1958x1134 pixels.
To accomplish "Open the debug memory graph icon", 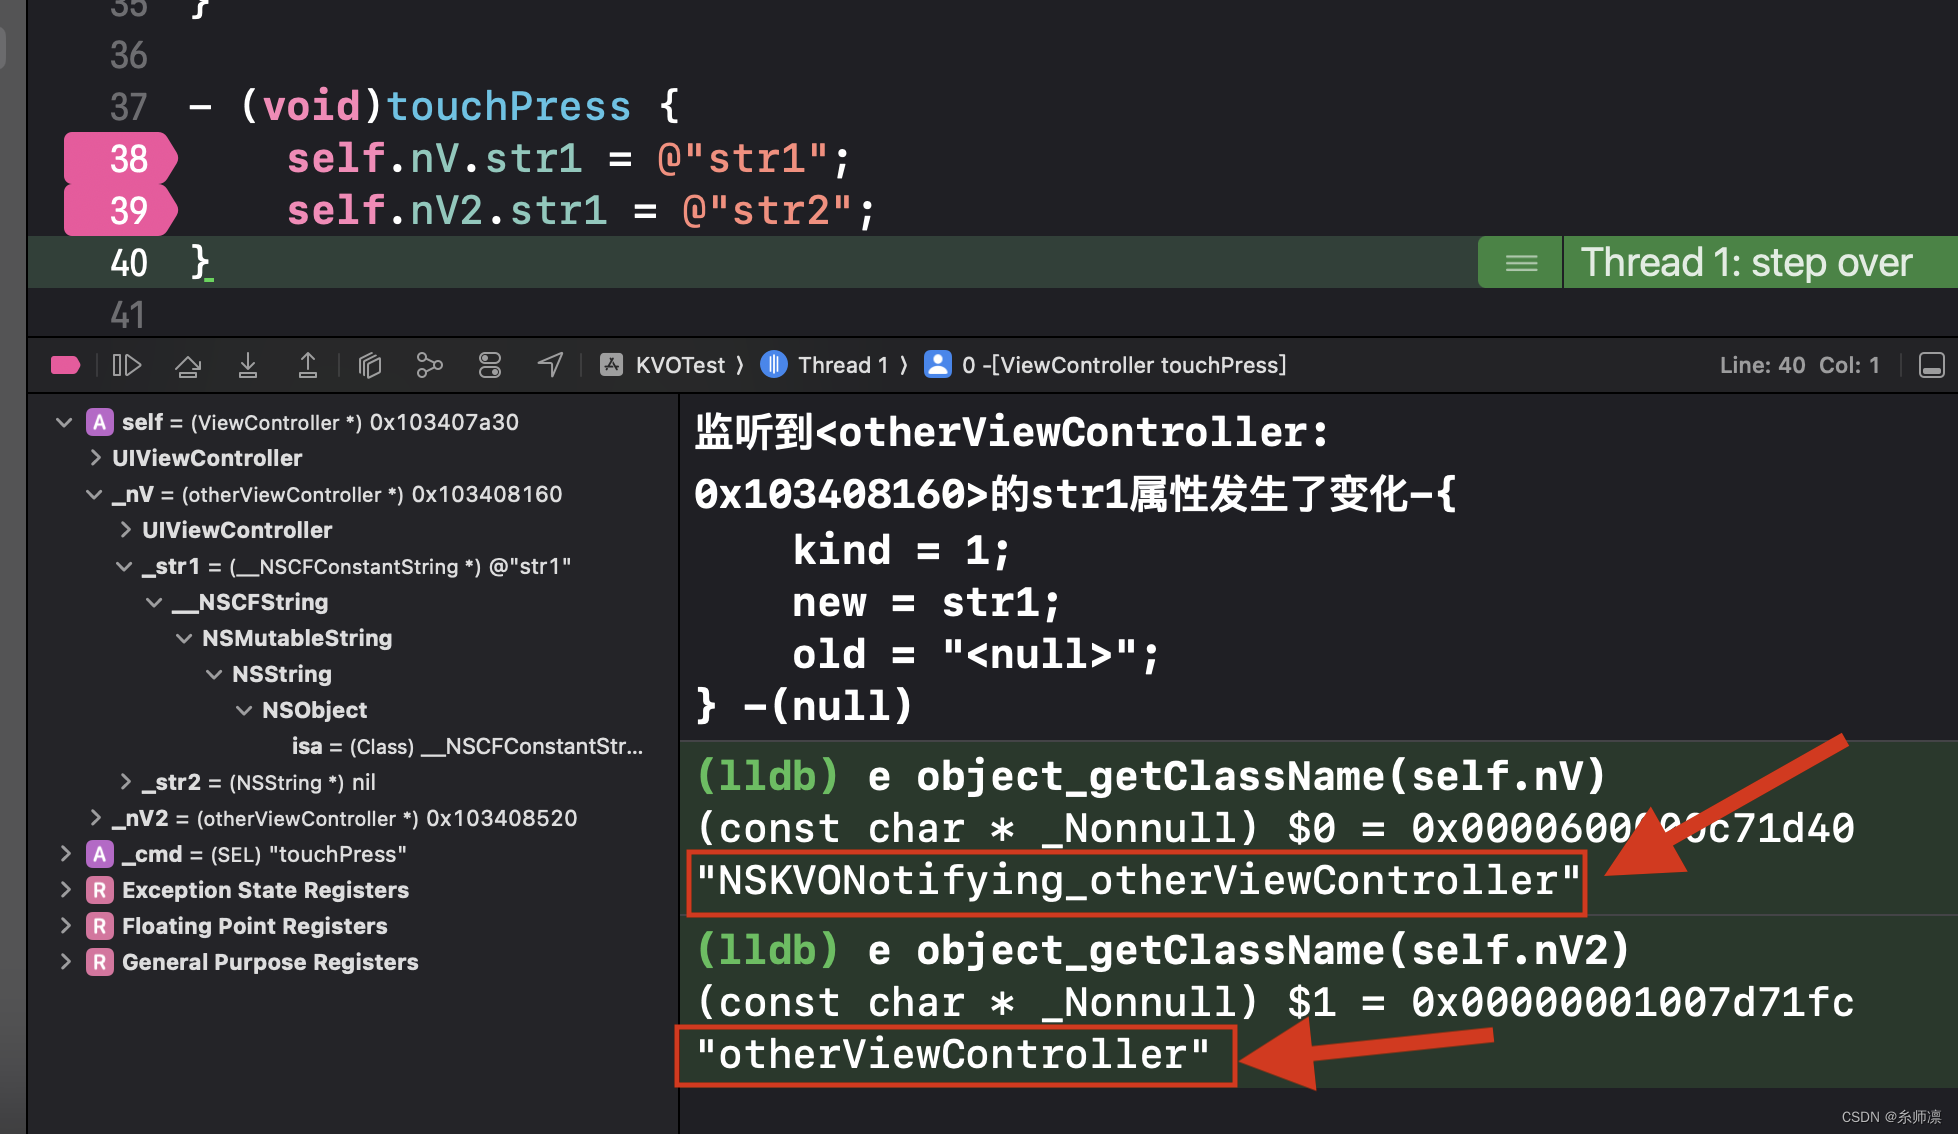I will pyautogui.click(x=429, y=365).
